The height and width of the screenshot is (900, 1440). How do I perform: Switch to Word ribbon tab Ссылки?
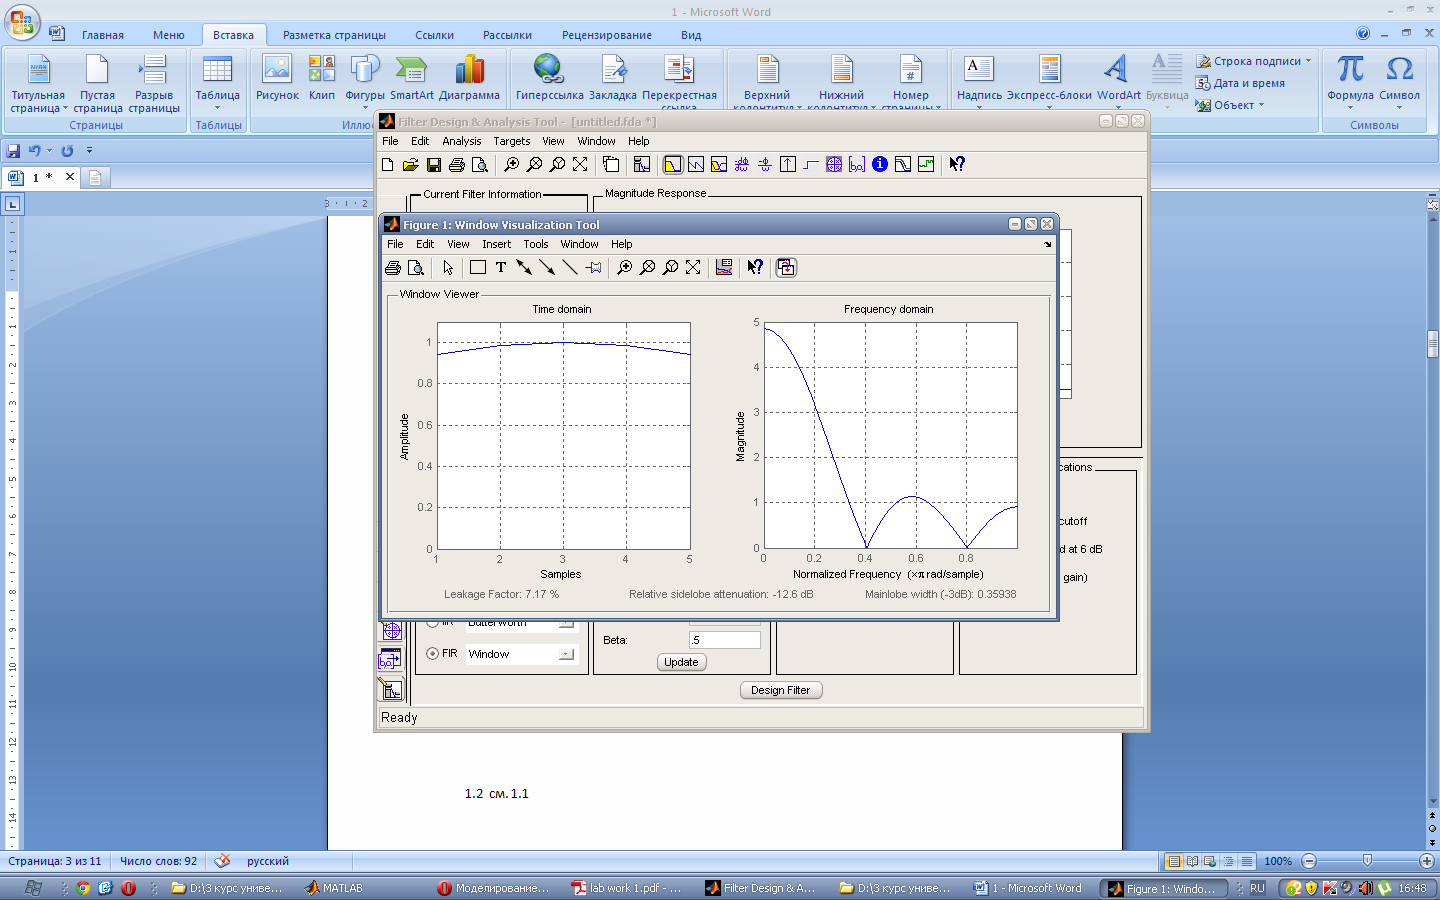[435, 35]
